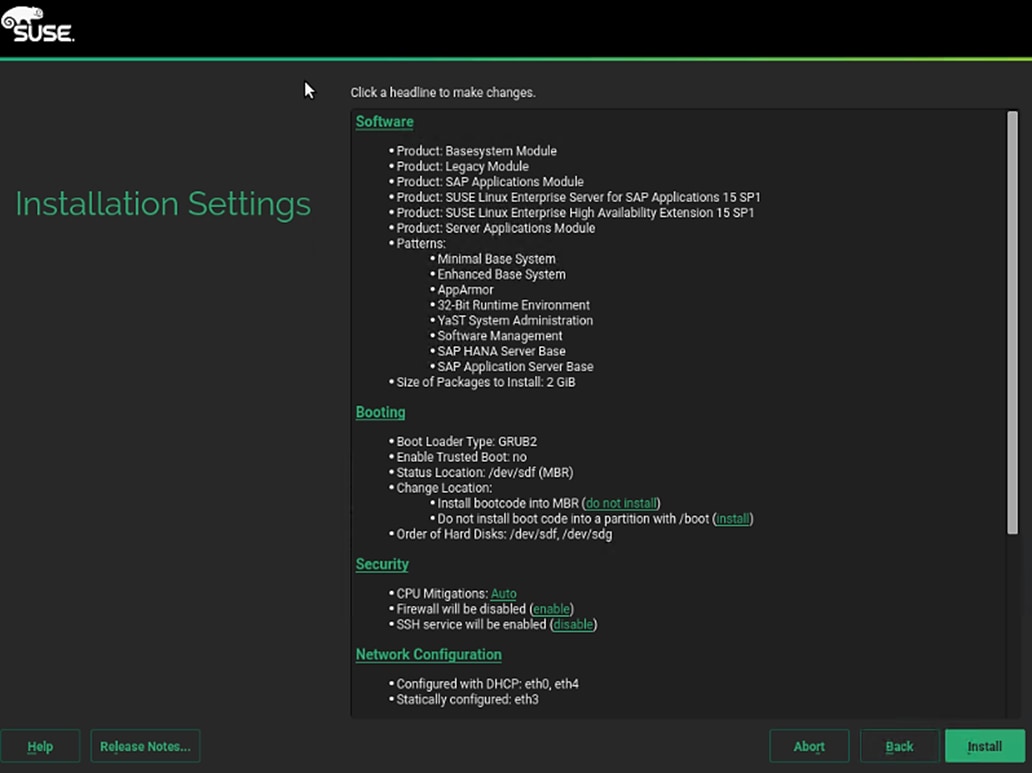Click the settings list scrollbar thumb
The width and height of the screenshot is (1032, 773).
[x=1012, y=320]
